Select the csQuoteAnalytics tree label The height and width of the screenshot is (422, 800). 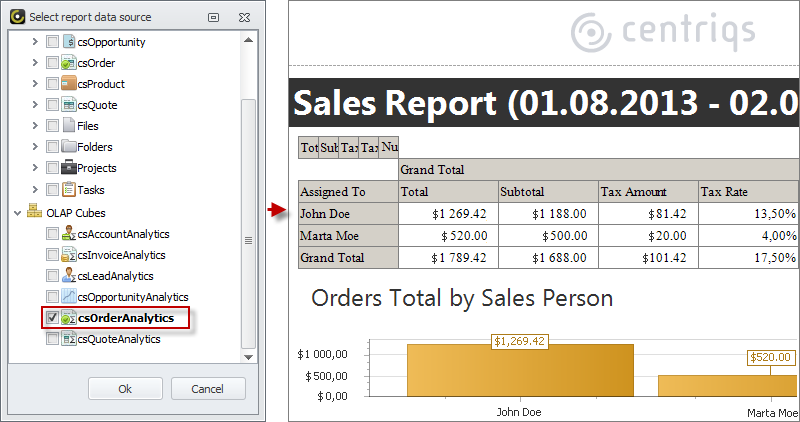pos(119,339)
